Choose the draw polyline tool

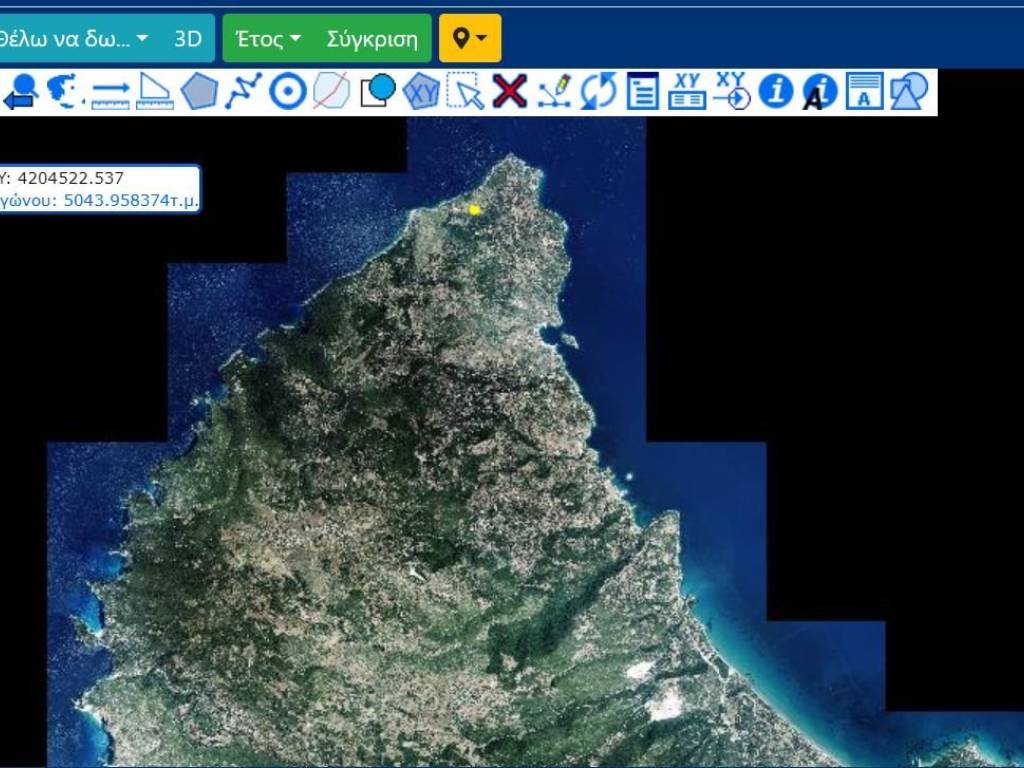pos(243,92)
